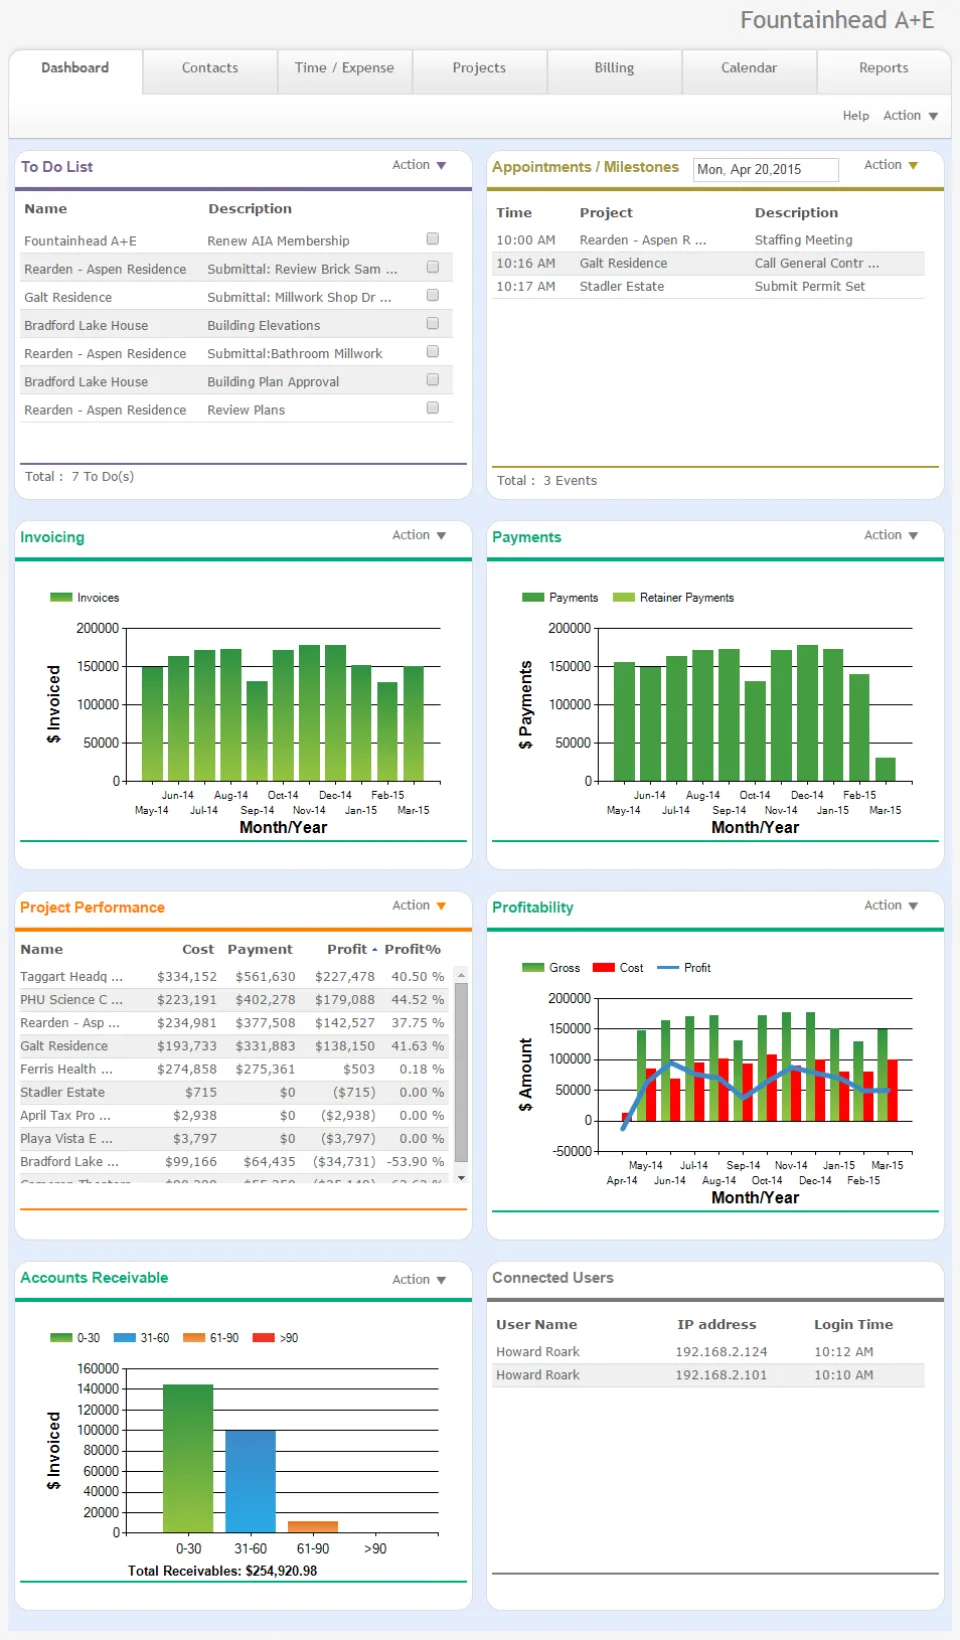Check the Review Brick Sam submittal to-do
The image size is (960, 1640).
(x=433, y=267)
